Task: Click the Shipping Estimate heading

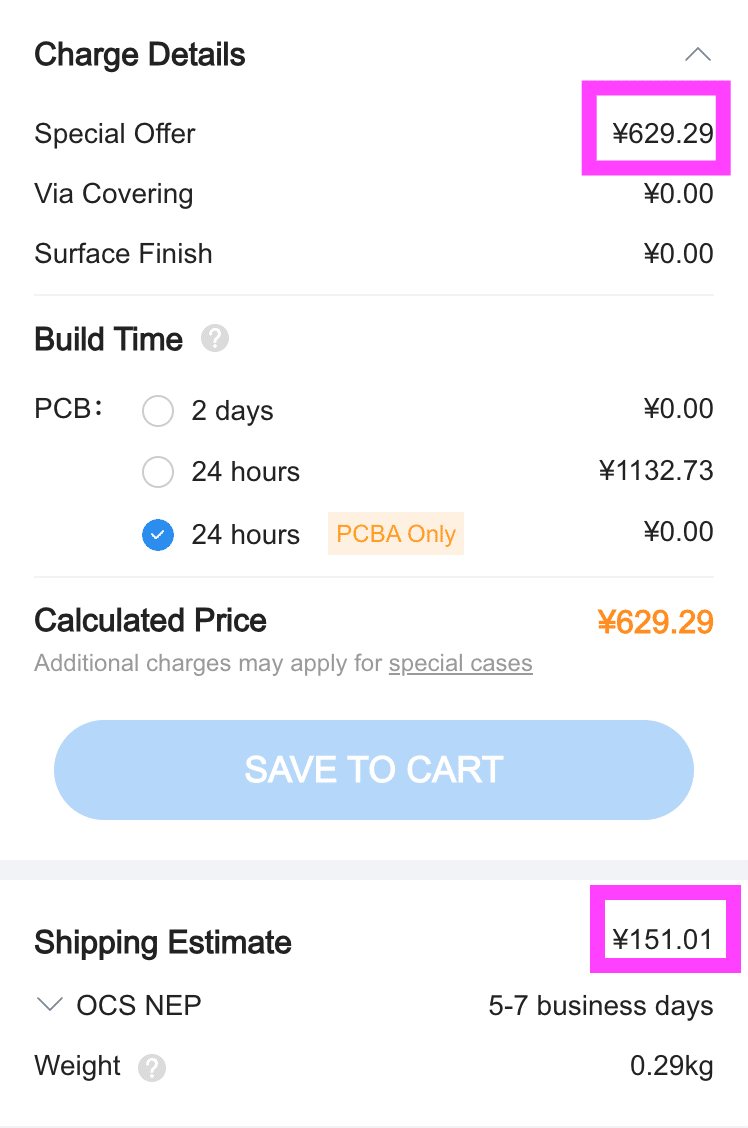Action: pos(163,942)
